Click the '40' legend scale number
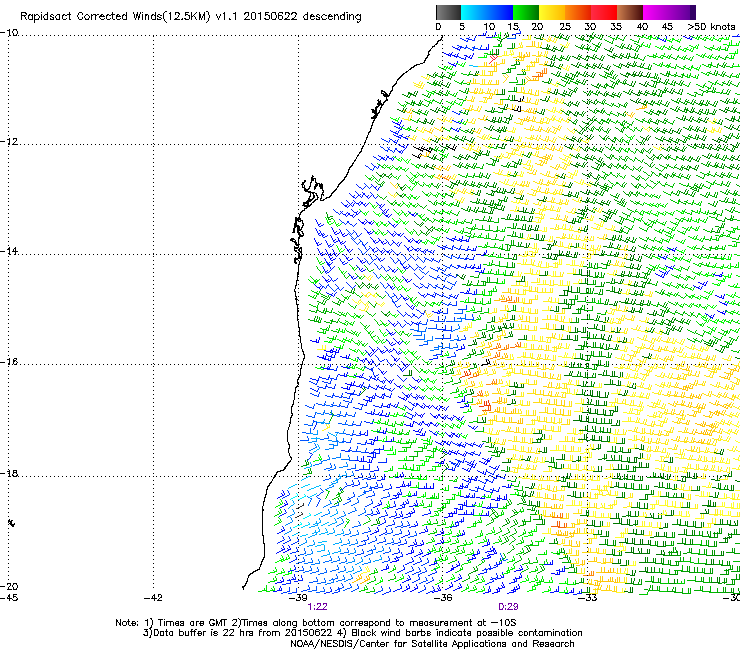740x650 pixels. tap(642, 27)
